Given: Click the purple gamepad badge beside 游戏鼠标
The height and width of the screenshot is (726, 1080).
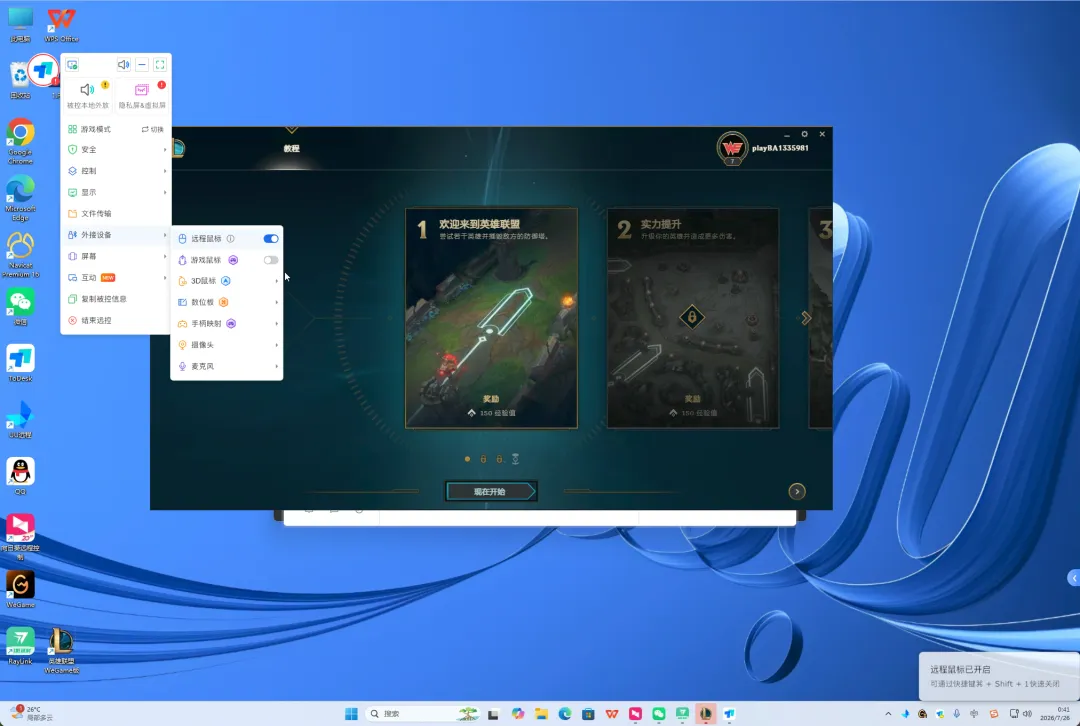Looking at the screenshot, I should pyautogui.click(x=233, y=260).
